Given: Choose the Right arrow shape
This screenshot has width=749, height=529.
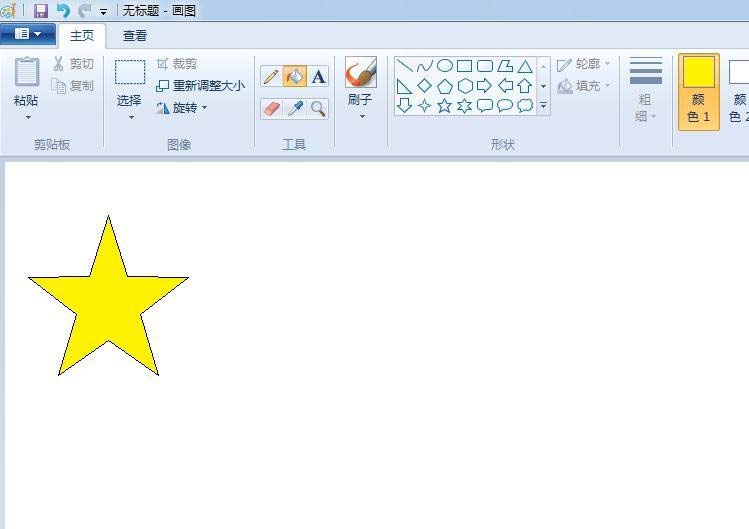Looking at the screenshot, I should [485, 86].
